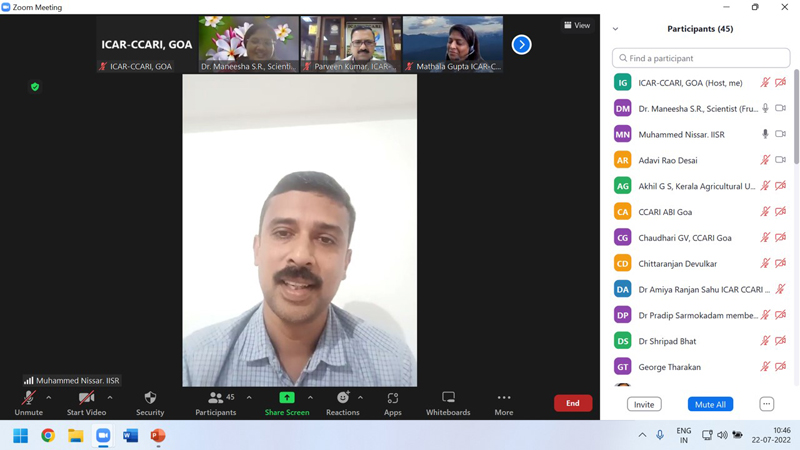Toggle Adavi Rao Desai camera icon
The image size is (800, 450).
point(781,160)
